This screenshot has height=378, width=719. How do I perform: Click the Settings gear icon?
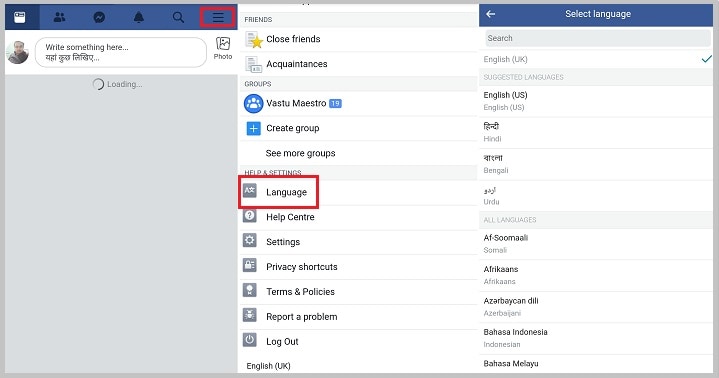pos(249,240)
